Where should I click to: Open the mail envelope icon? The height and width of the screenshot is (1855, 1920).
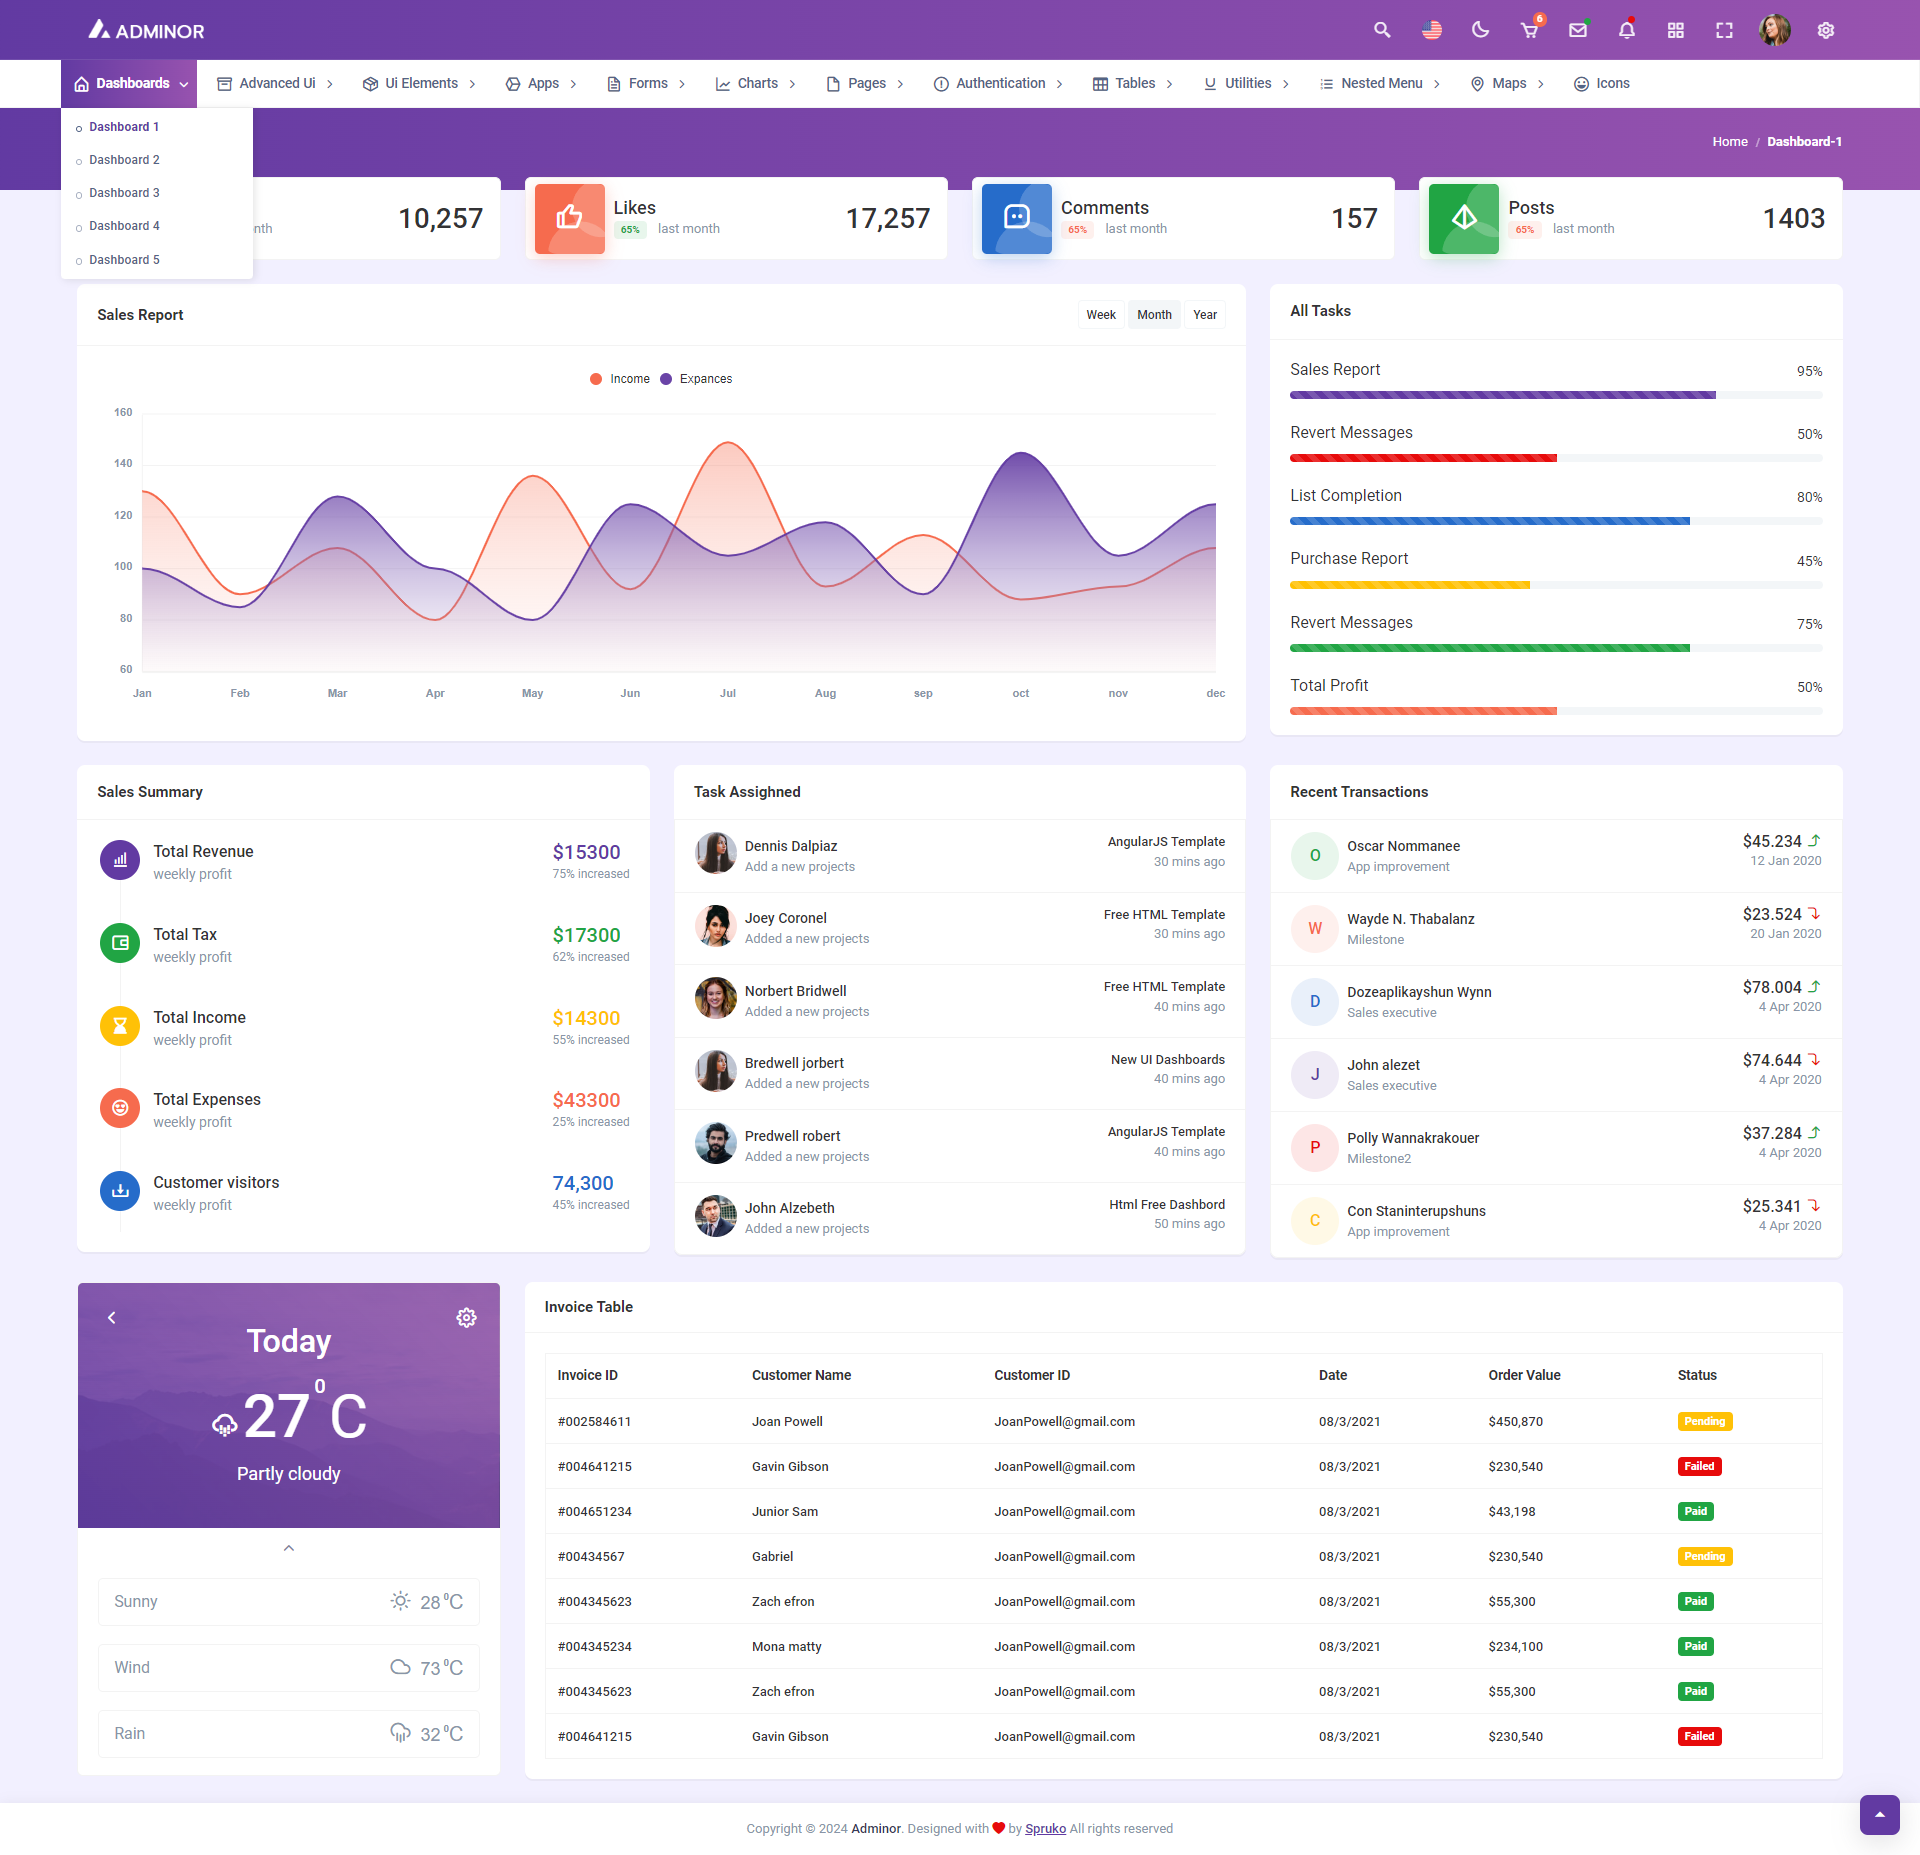[1578, 30]
